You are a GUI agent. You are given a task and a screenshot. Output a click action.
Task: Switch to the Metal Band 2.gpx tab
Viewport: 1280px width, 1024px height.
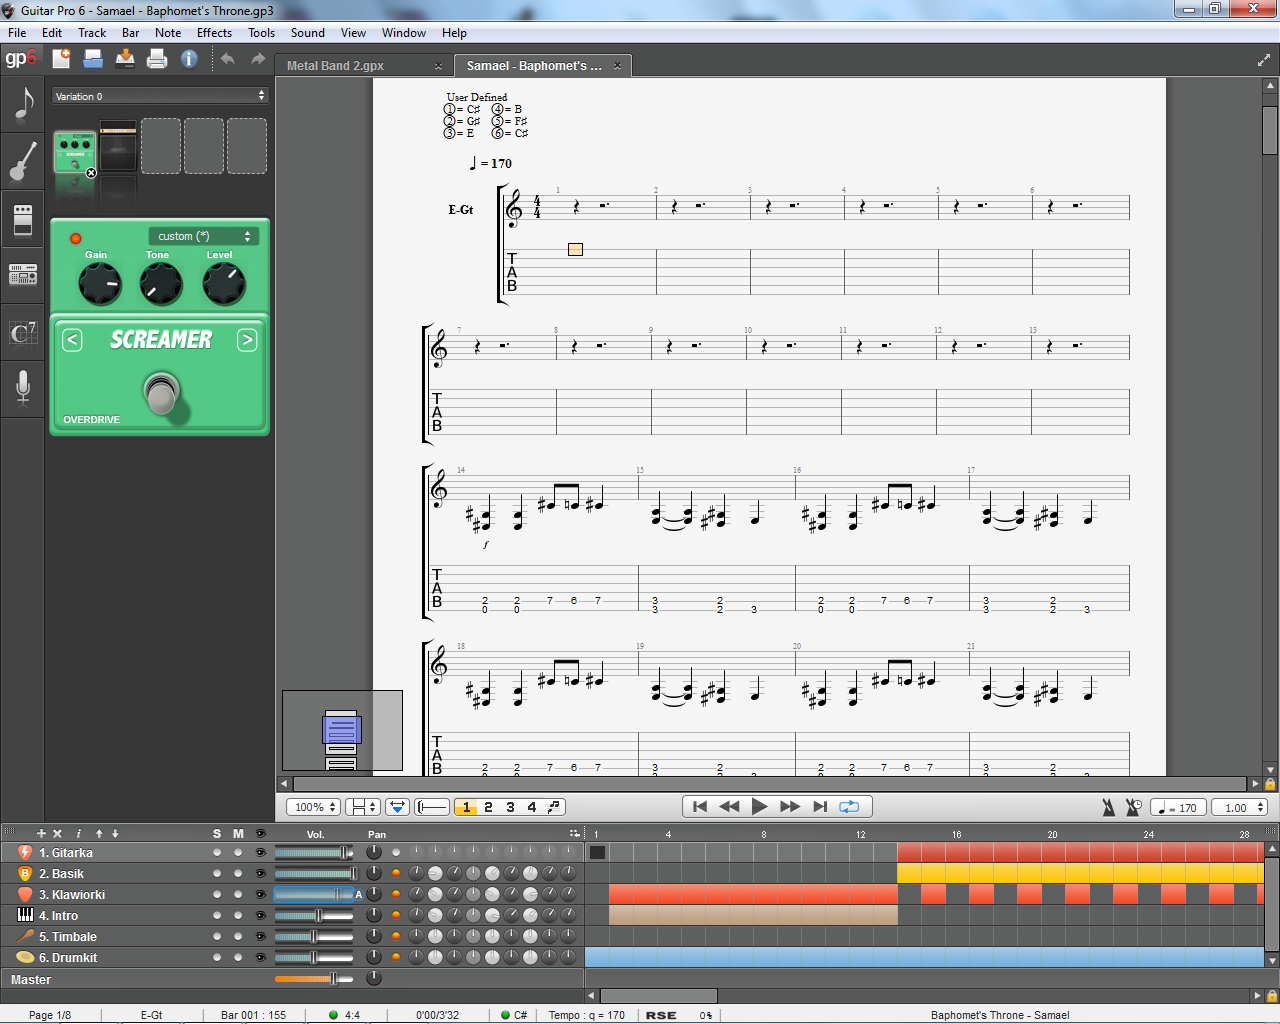[x=335, y=66]
